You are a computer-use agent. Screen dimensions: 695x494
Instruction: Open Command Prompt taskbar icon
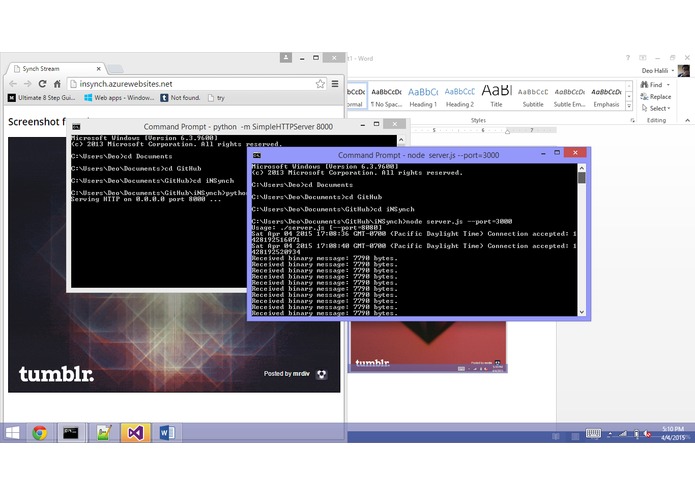click(70, 432)
